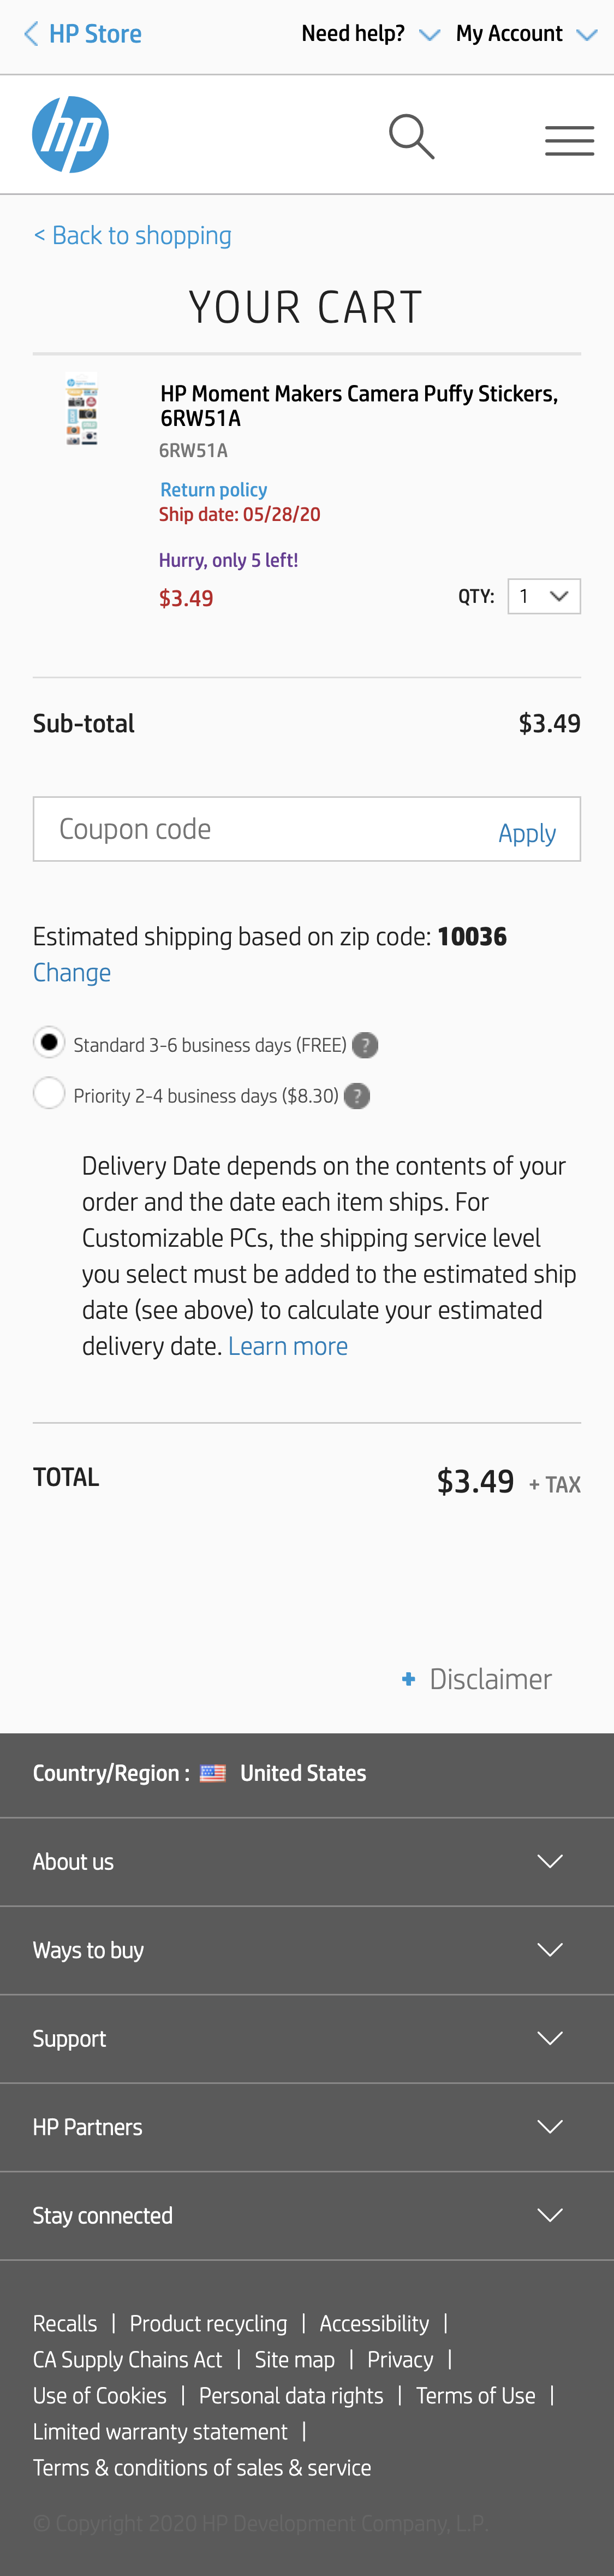Click the Back to shopping link

point(132,235)
